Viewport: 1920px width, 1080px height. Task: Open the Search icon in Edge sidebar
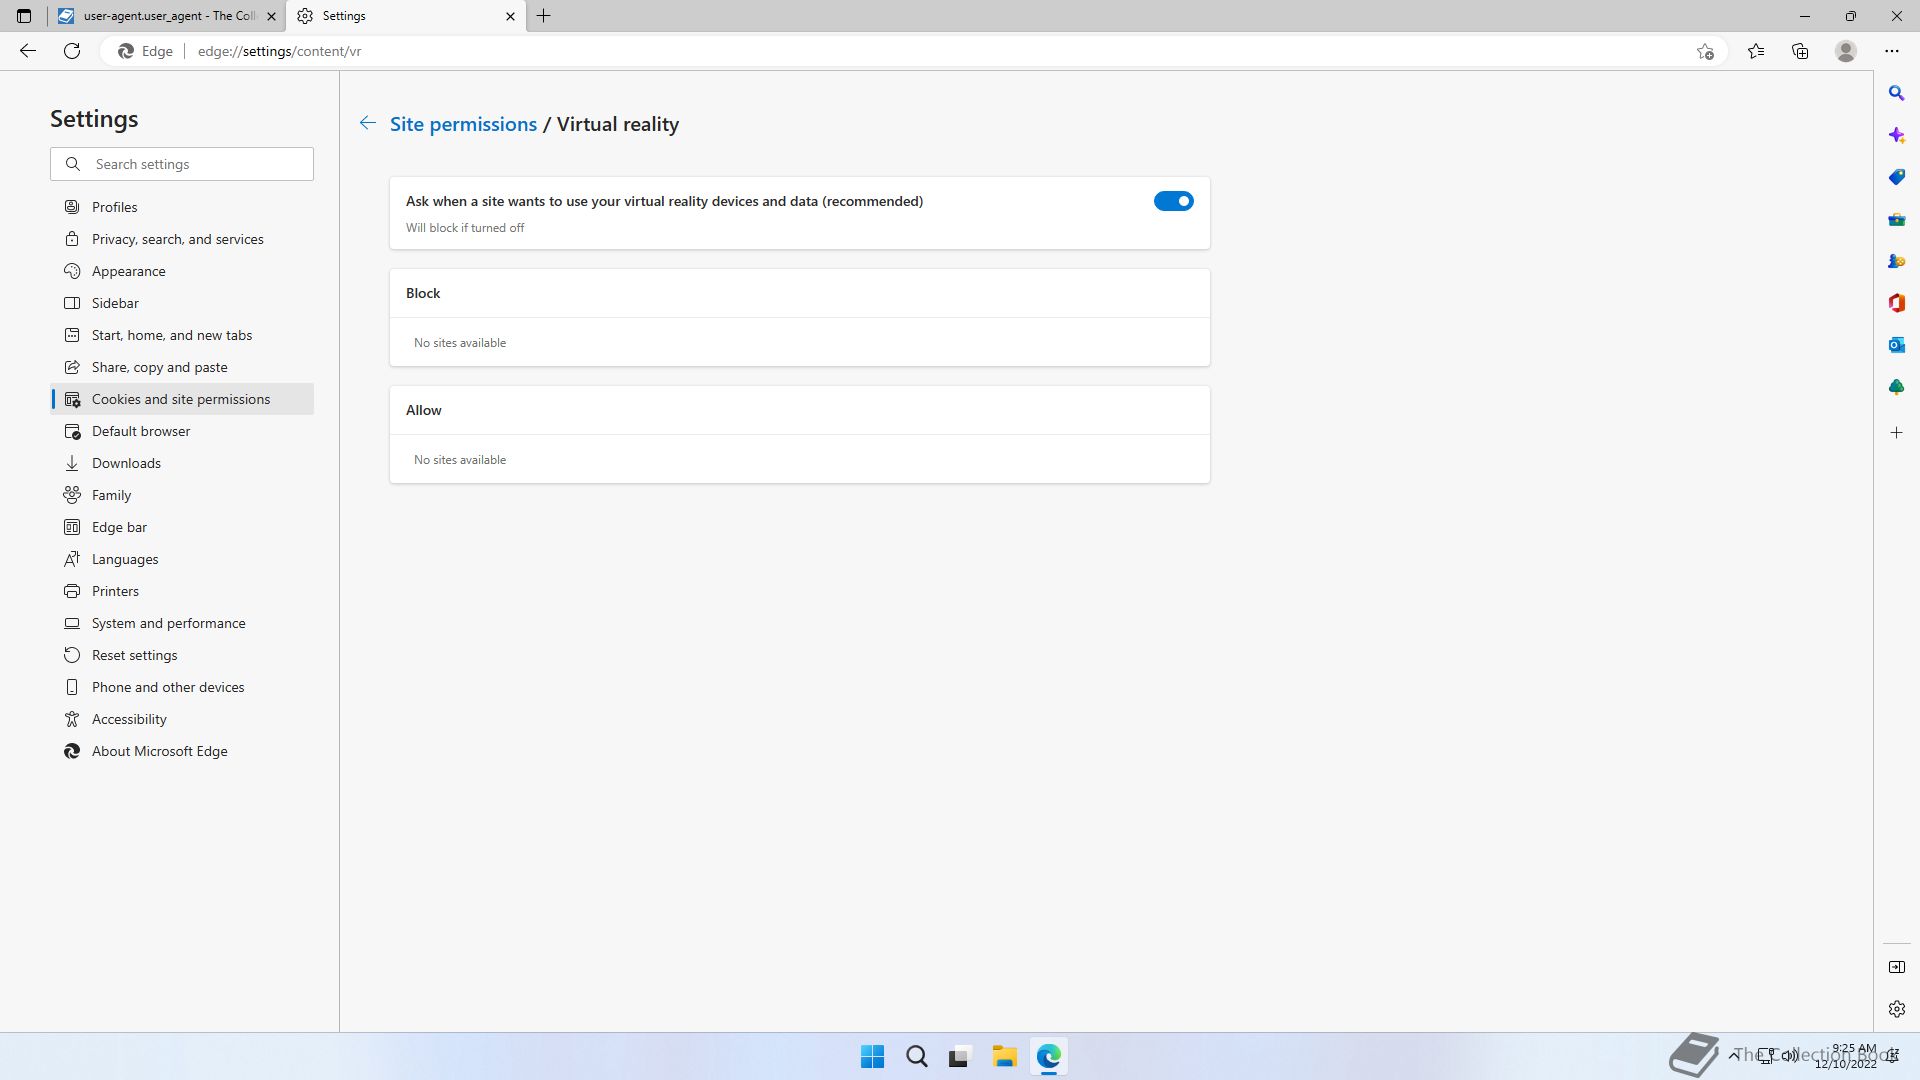pos(1896,93)
